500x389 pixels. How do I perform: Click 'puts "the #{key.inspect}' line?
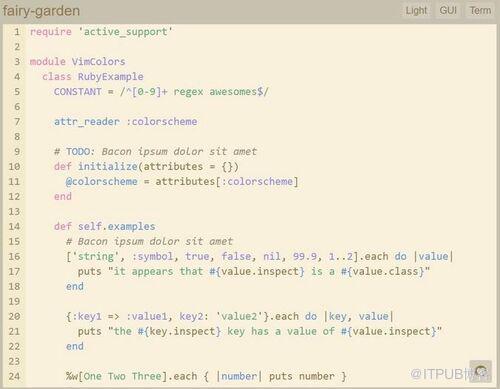point(260,331)
